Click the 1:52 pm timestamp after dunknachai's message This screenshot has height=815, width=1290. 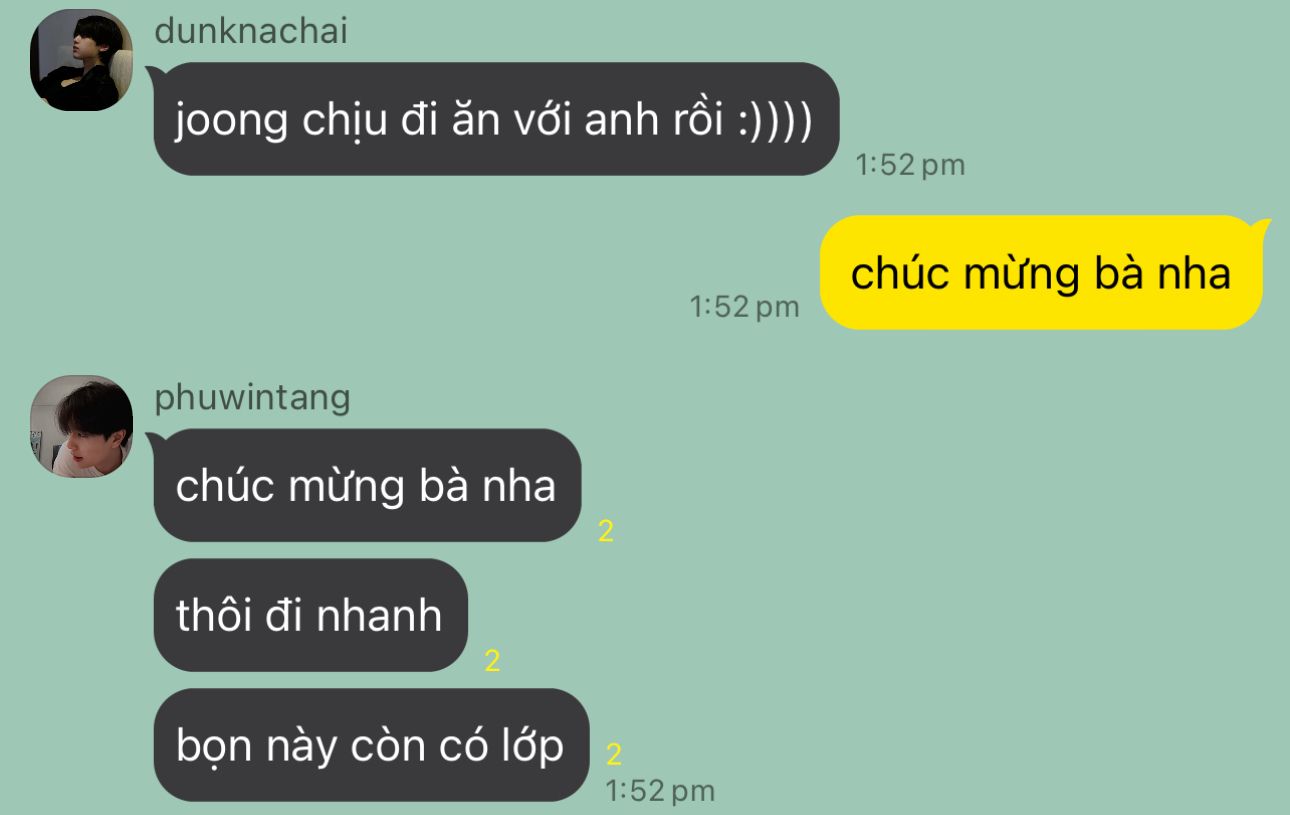click(x=910, y=165)
